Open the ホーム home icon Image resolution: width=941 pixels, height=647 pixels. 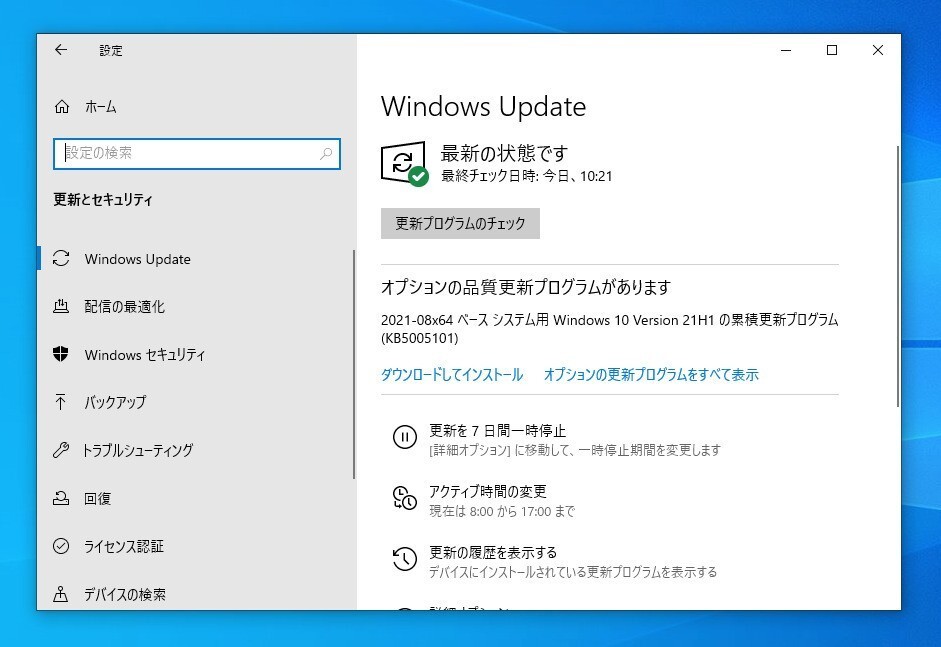[61, 107]
